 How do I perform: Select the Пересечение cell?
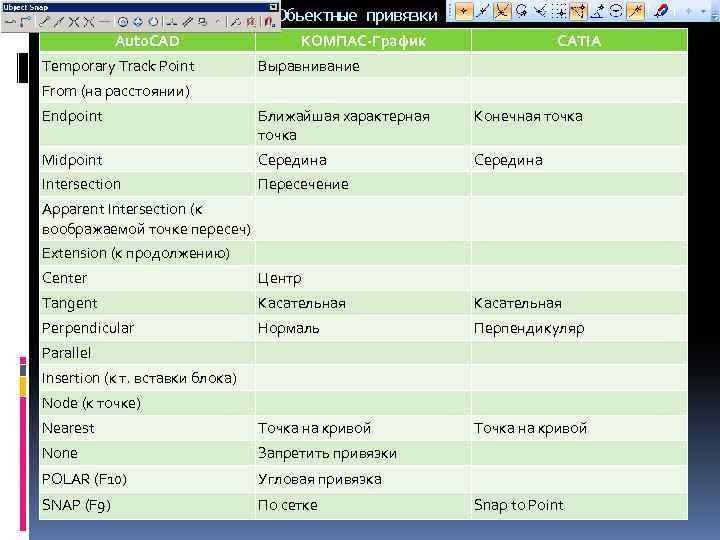[x=363, y=184]
